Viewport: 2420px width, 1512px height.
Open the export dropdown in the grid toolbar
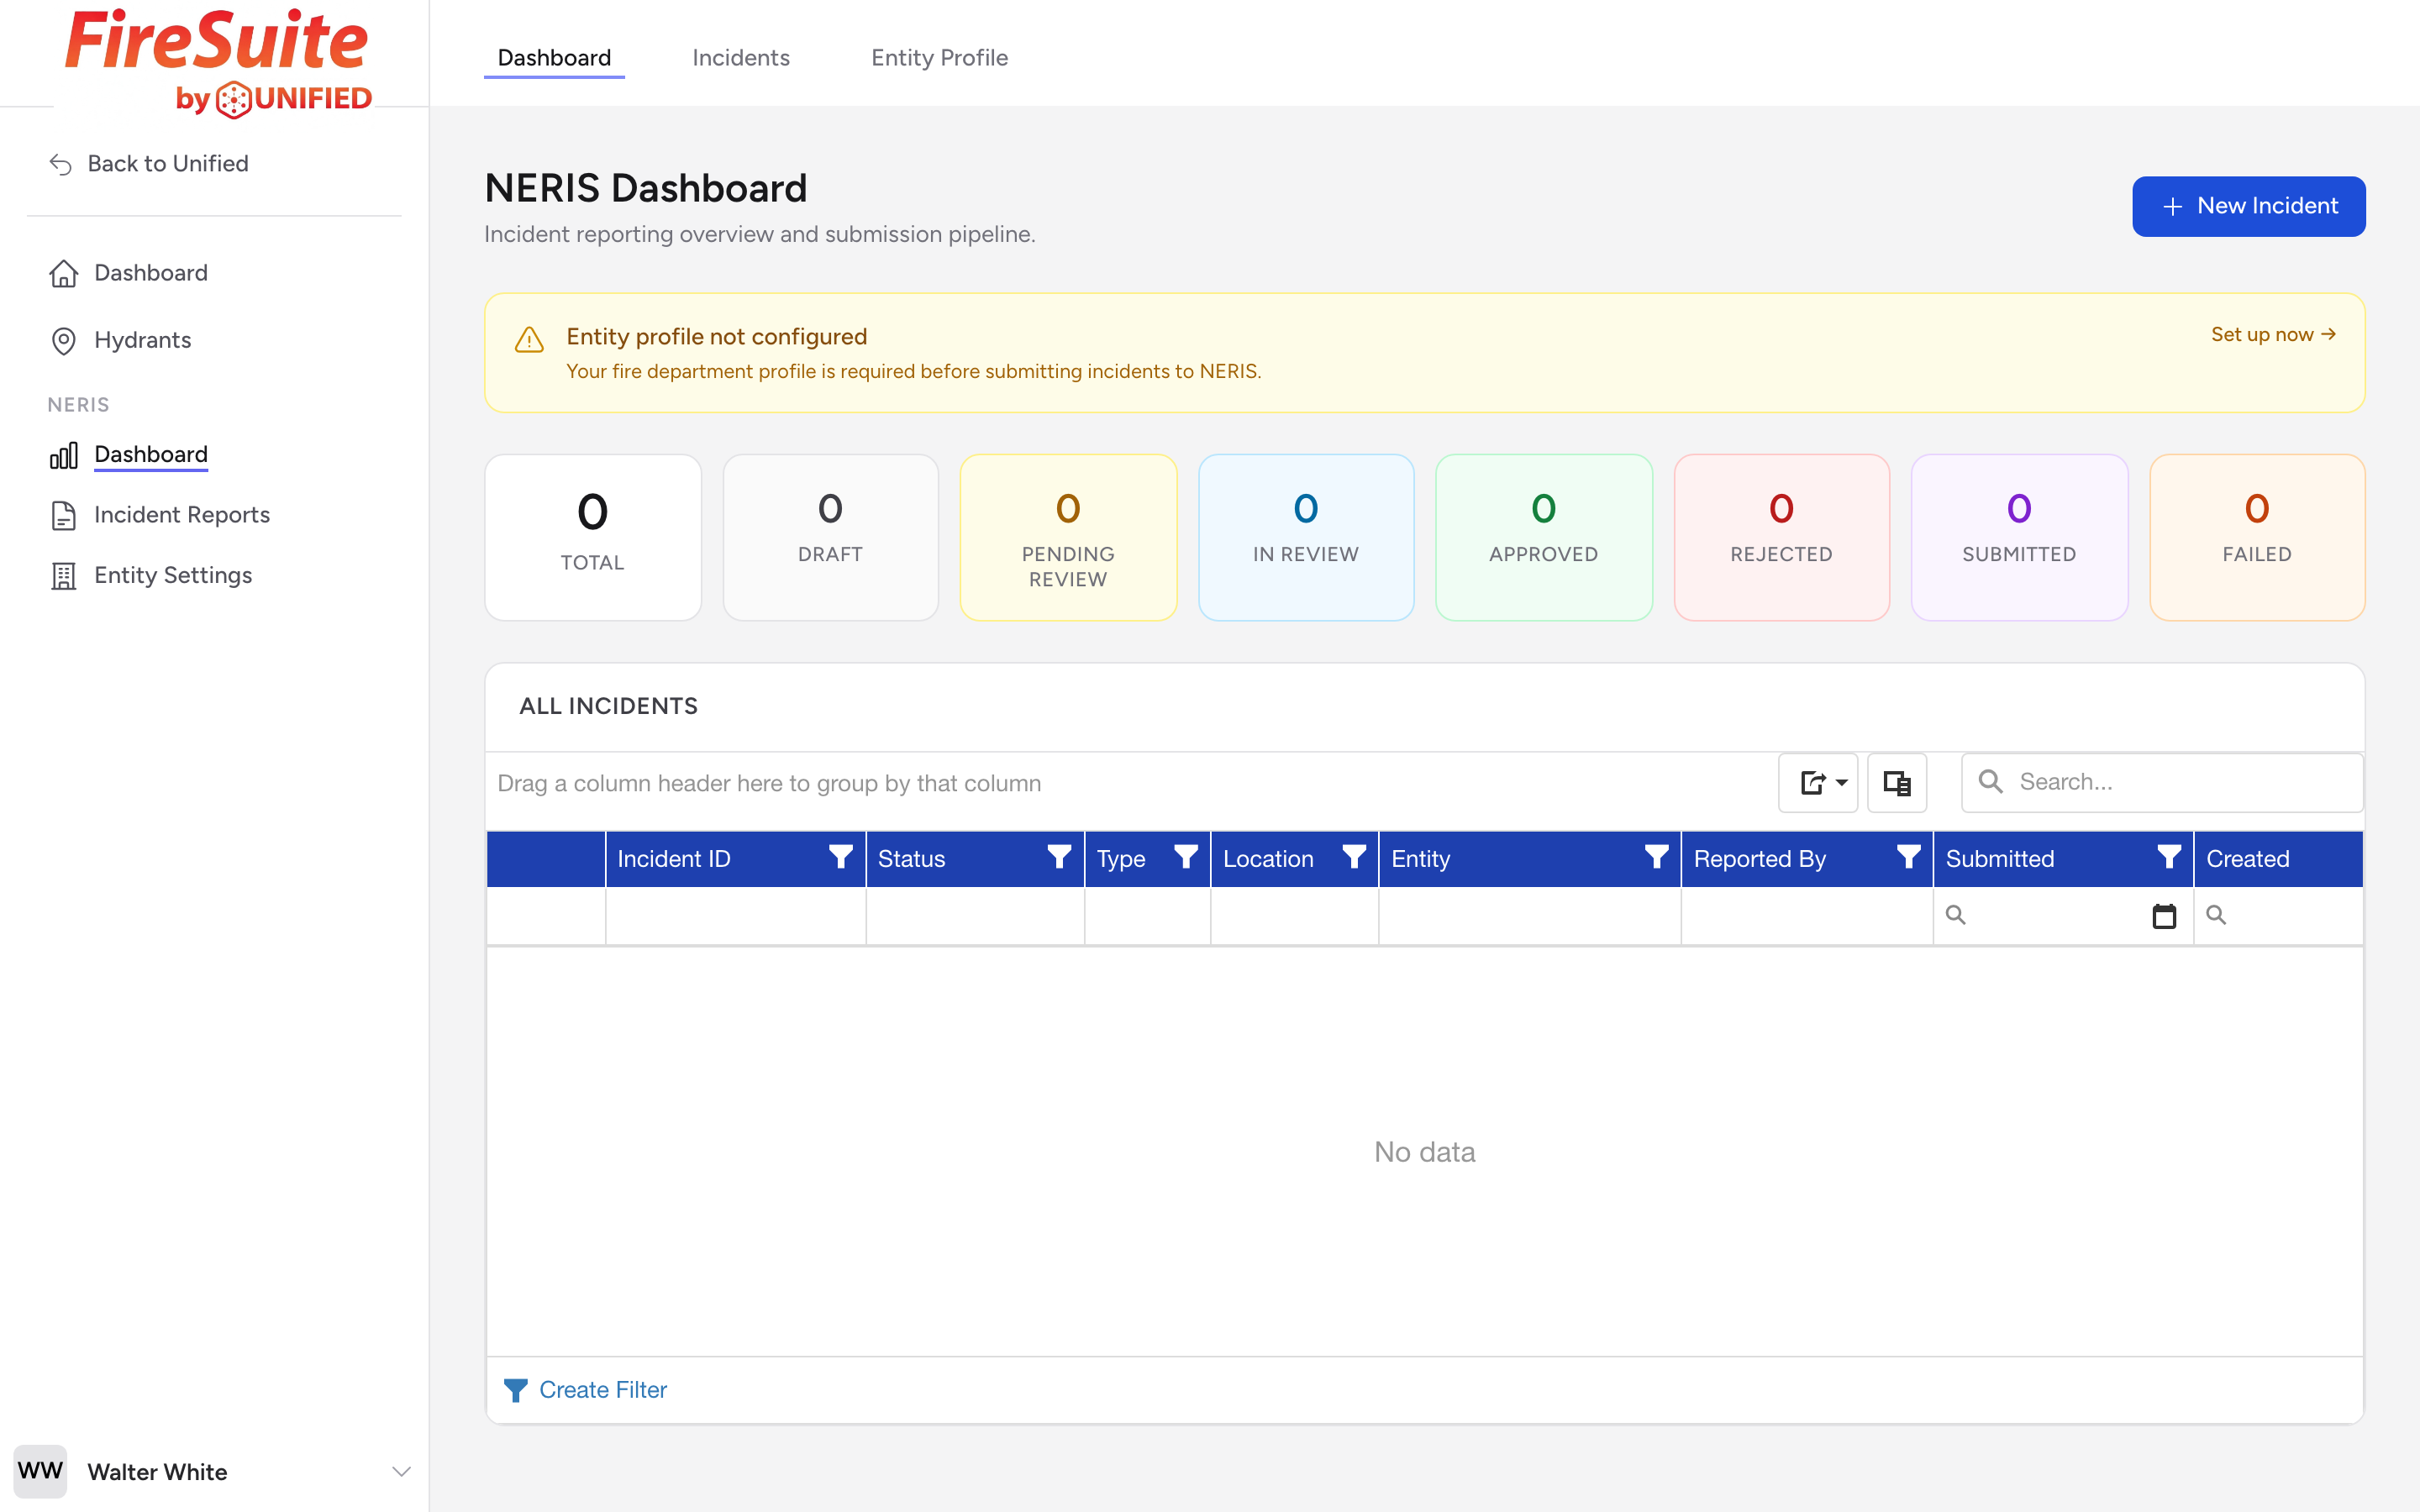pyautogui.click(x=1818, y=783)
